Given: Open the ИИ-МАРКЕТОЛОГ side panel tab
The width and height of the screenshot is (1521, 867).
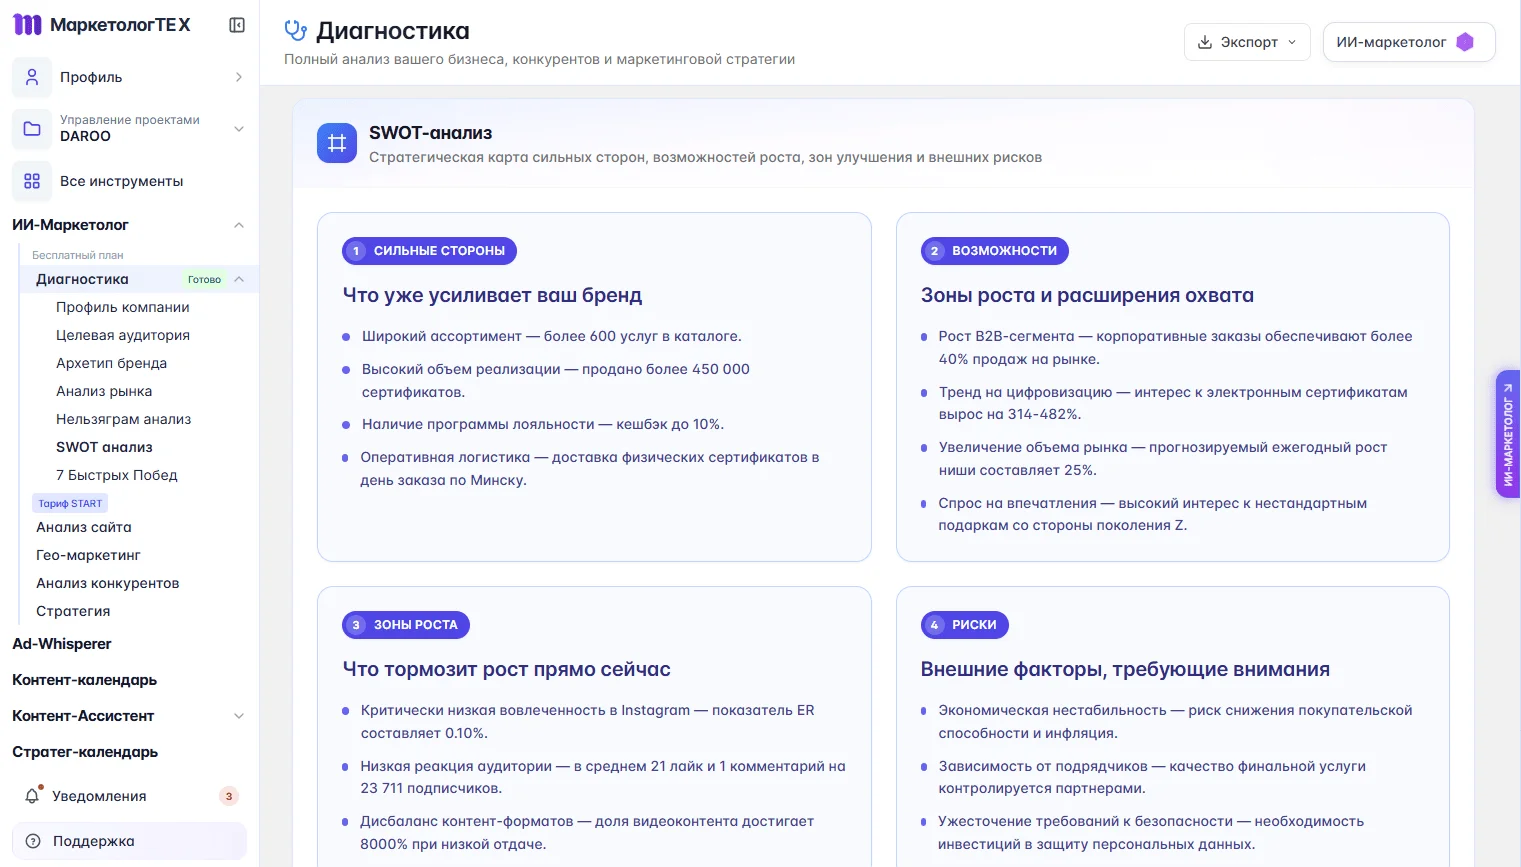Looking at the screenshot, I should point(1508,434).
